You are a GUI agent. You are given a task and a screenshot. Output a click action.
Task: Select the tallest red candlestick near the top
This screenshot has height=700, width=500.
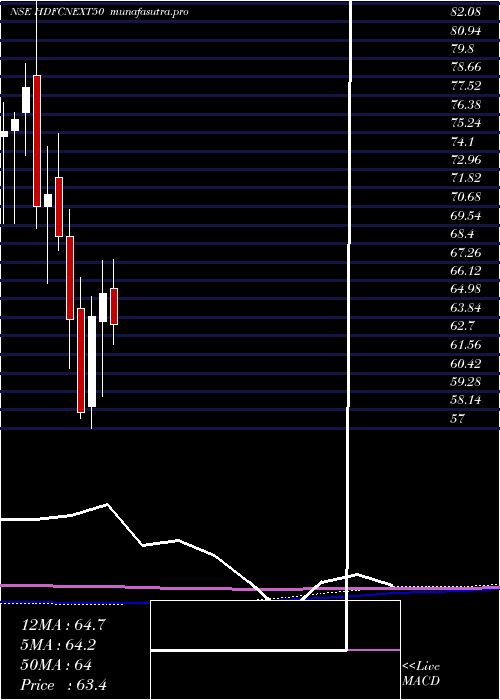(x=37, y=141)
